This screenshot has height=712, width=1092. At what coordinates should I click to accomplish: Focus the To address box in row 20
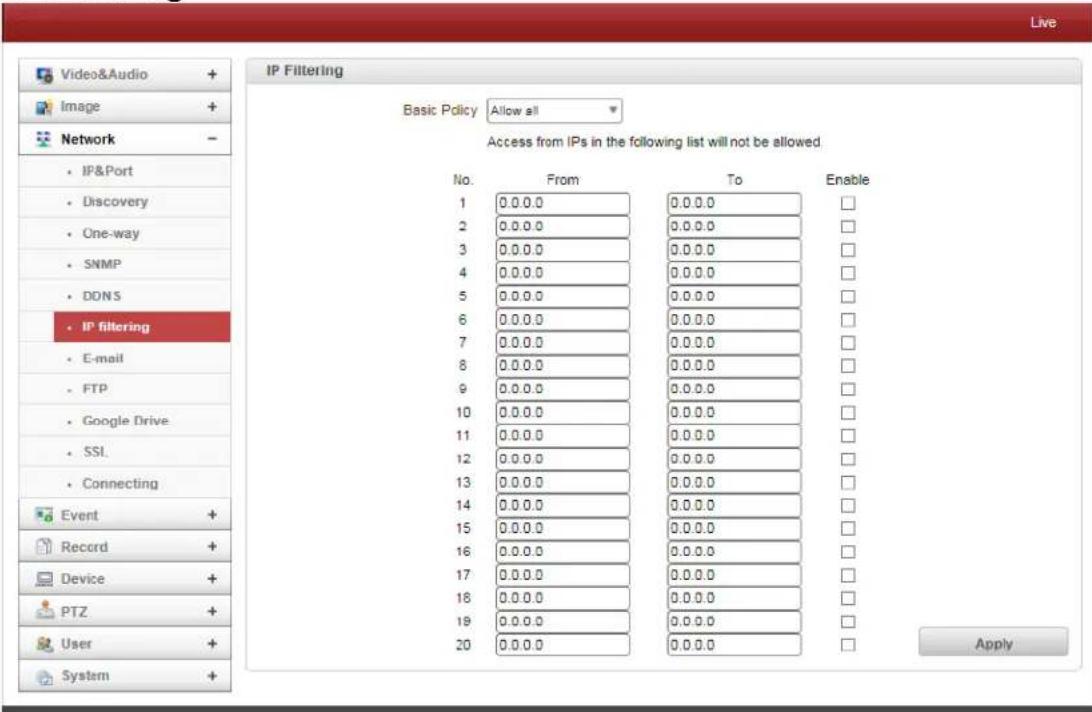734,645
